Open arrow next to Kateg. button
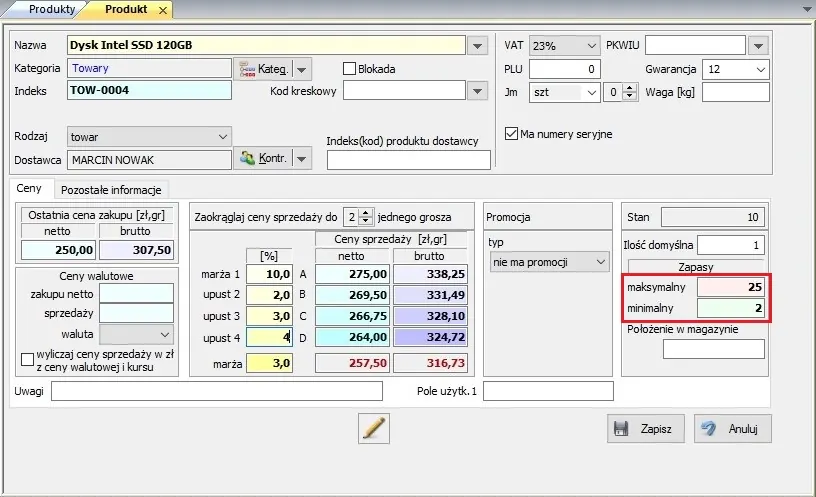Screen dimensions: 816x497 (x=302, y=69)
